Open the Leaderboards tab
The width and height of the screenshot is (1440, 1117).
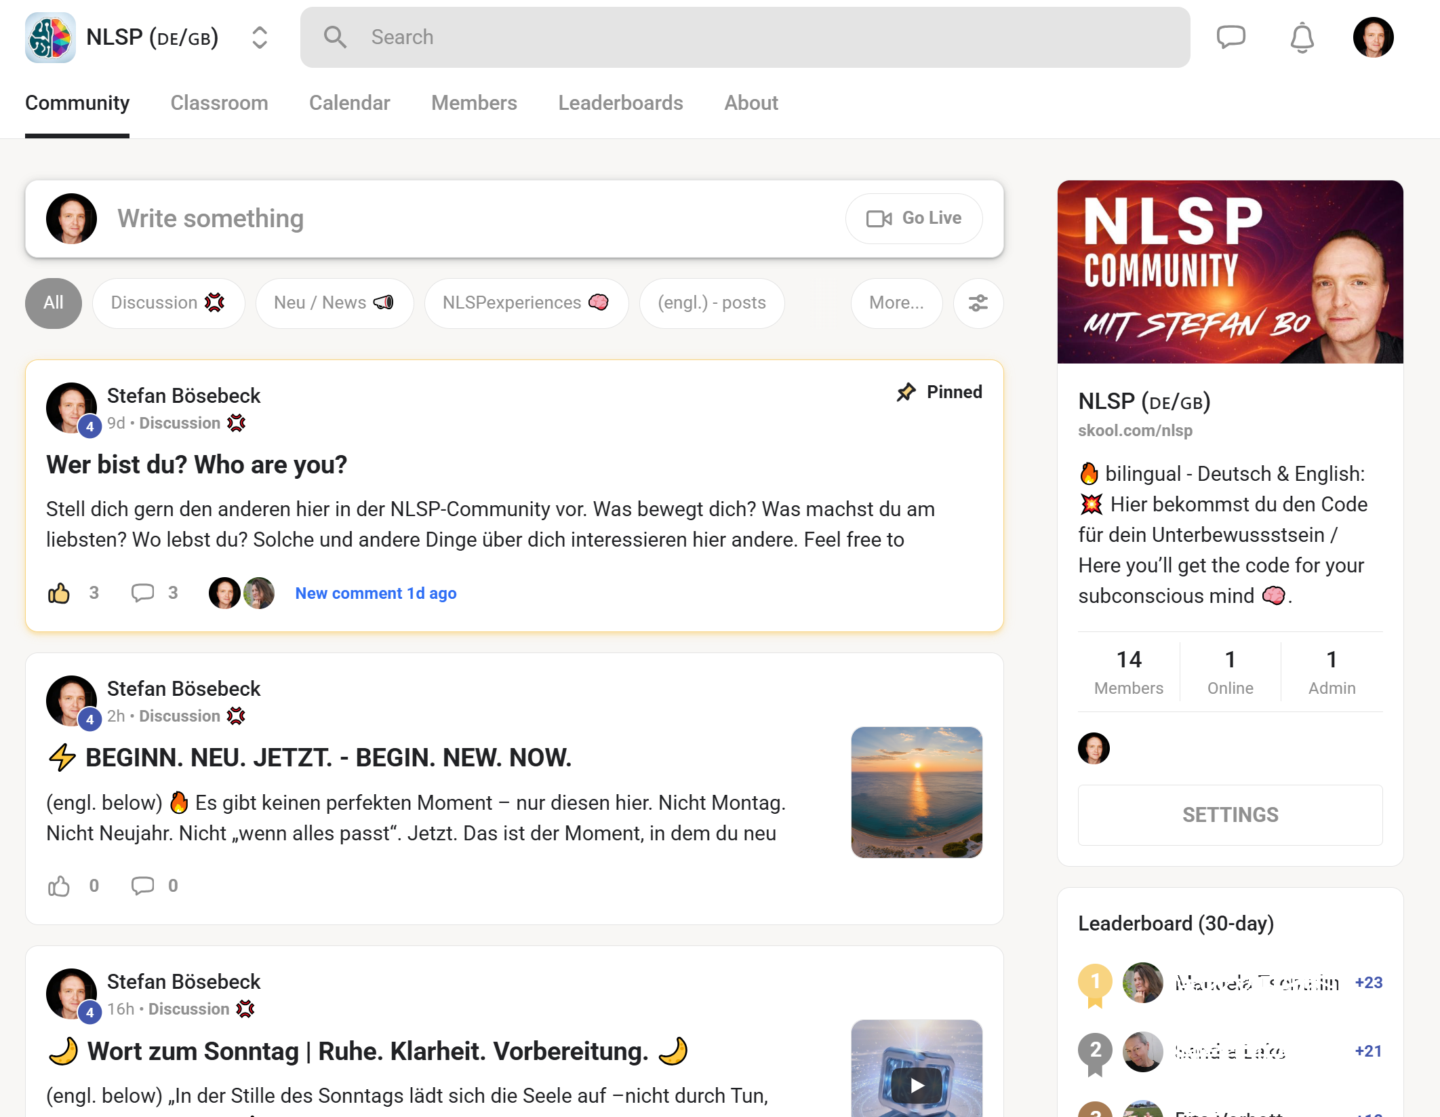620,103
